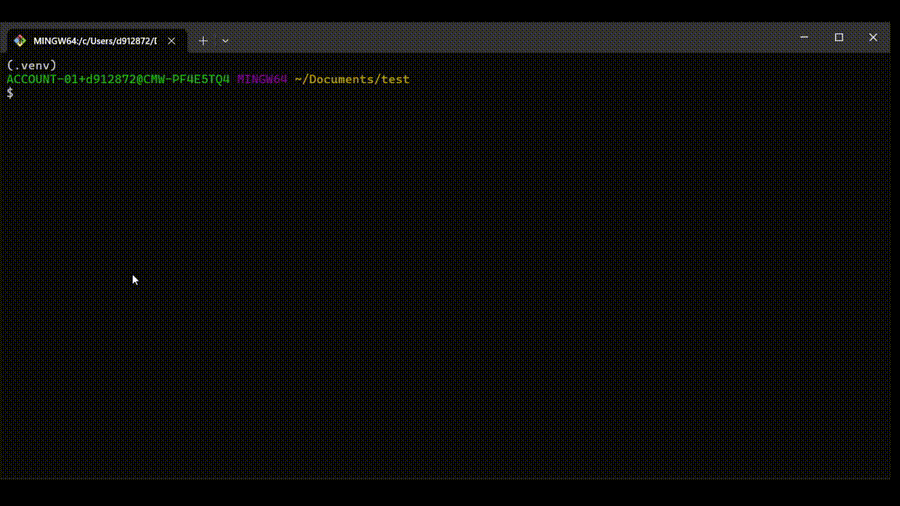Screen dimensions: 900x506
Task: Click the (.venv) text in terminal
Action: (32, 65)
